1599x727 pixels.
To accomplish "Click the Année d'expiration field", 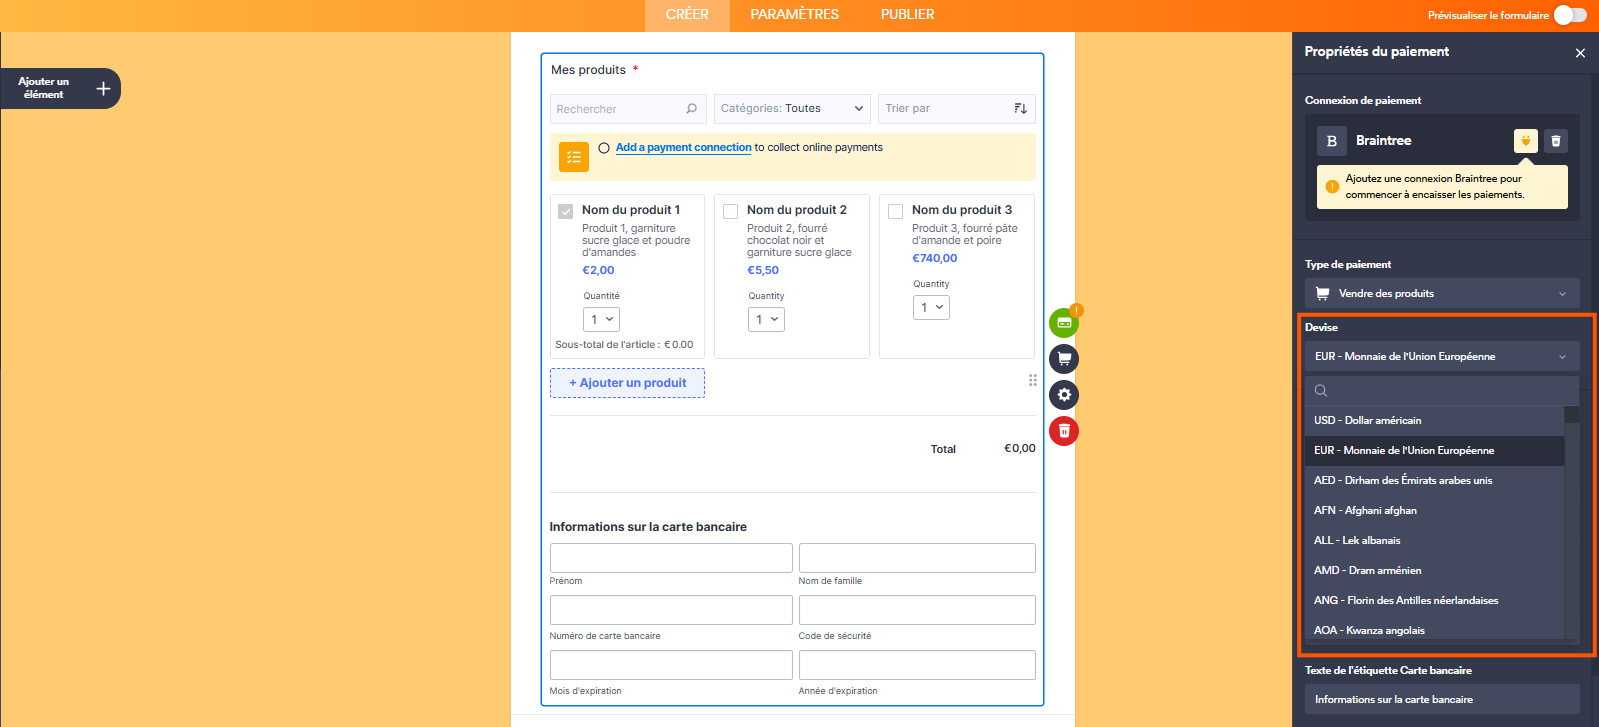I will pos(917,665).
